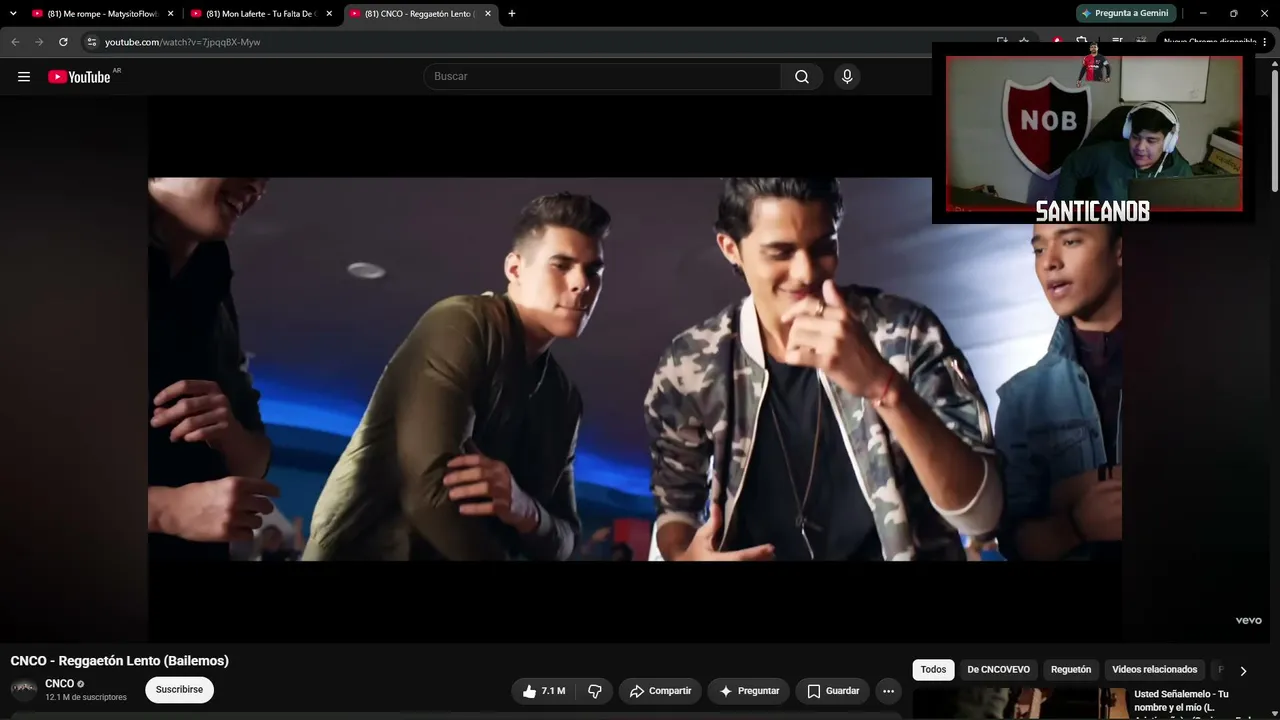Open the YouTube guide hamburger menu
Viewport: 1280px width, 720px height.
pos(24,77)
